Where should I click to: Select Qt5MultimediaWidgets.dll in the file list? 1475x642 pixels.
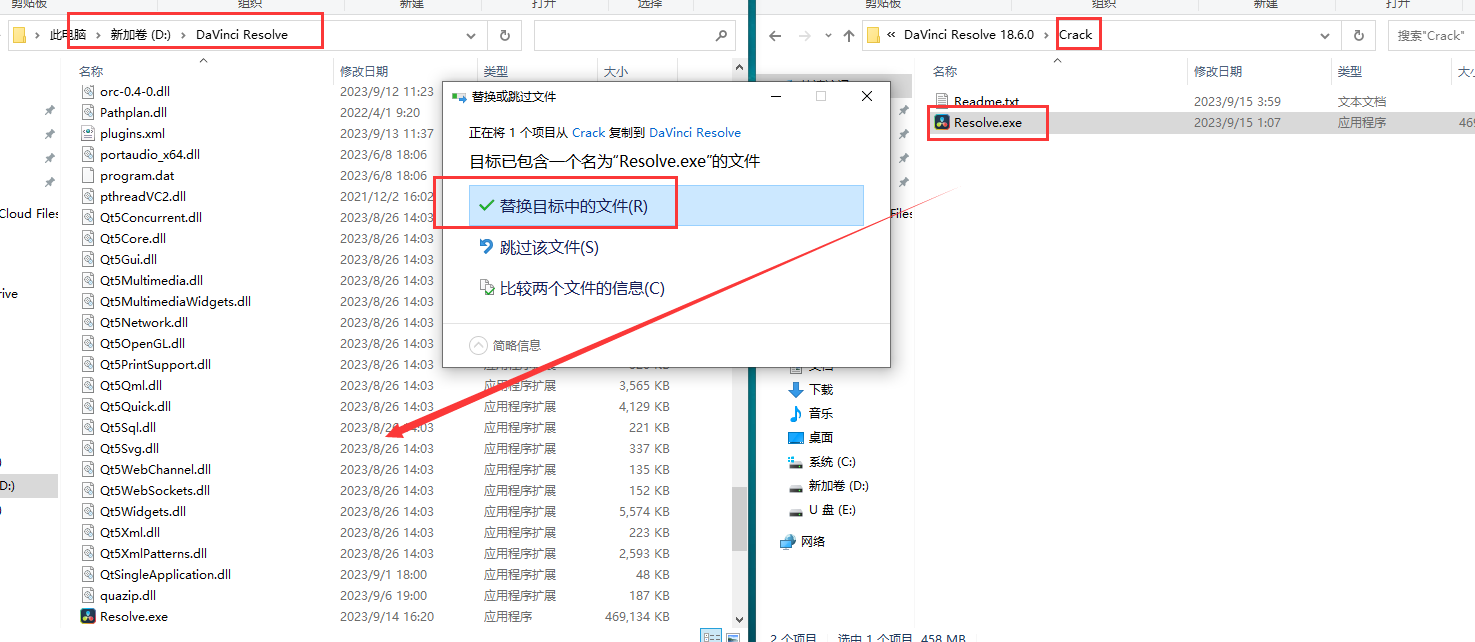click(x=175, y=301)
